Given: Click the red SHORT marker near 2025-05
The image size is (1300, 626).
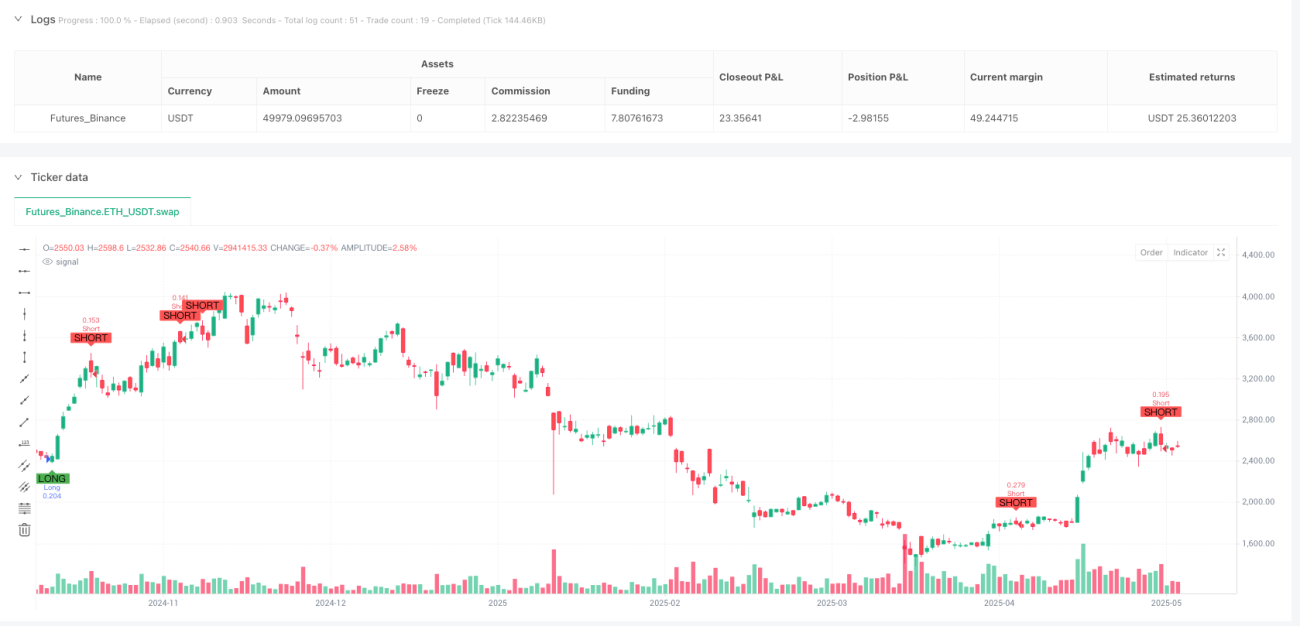Looking at the screenshot, I should click(x=1161, y=412).
